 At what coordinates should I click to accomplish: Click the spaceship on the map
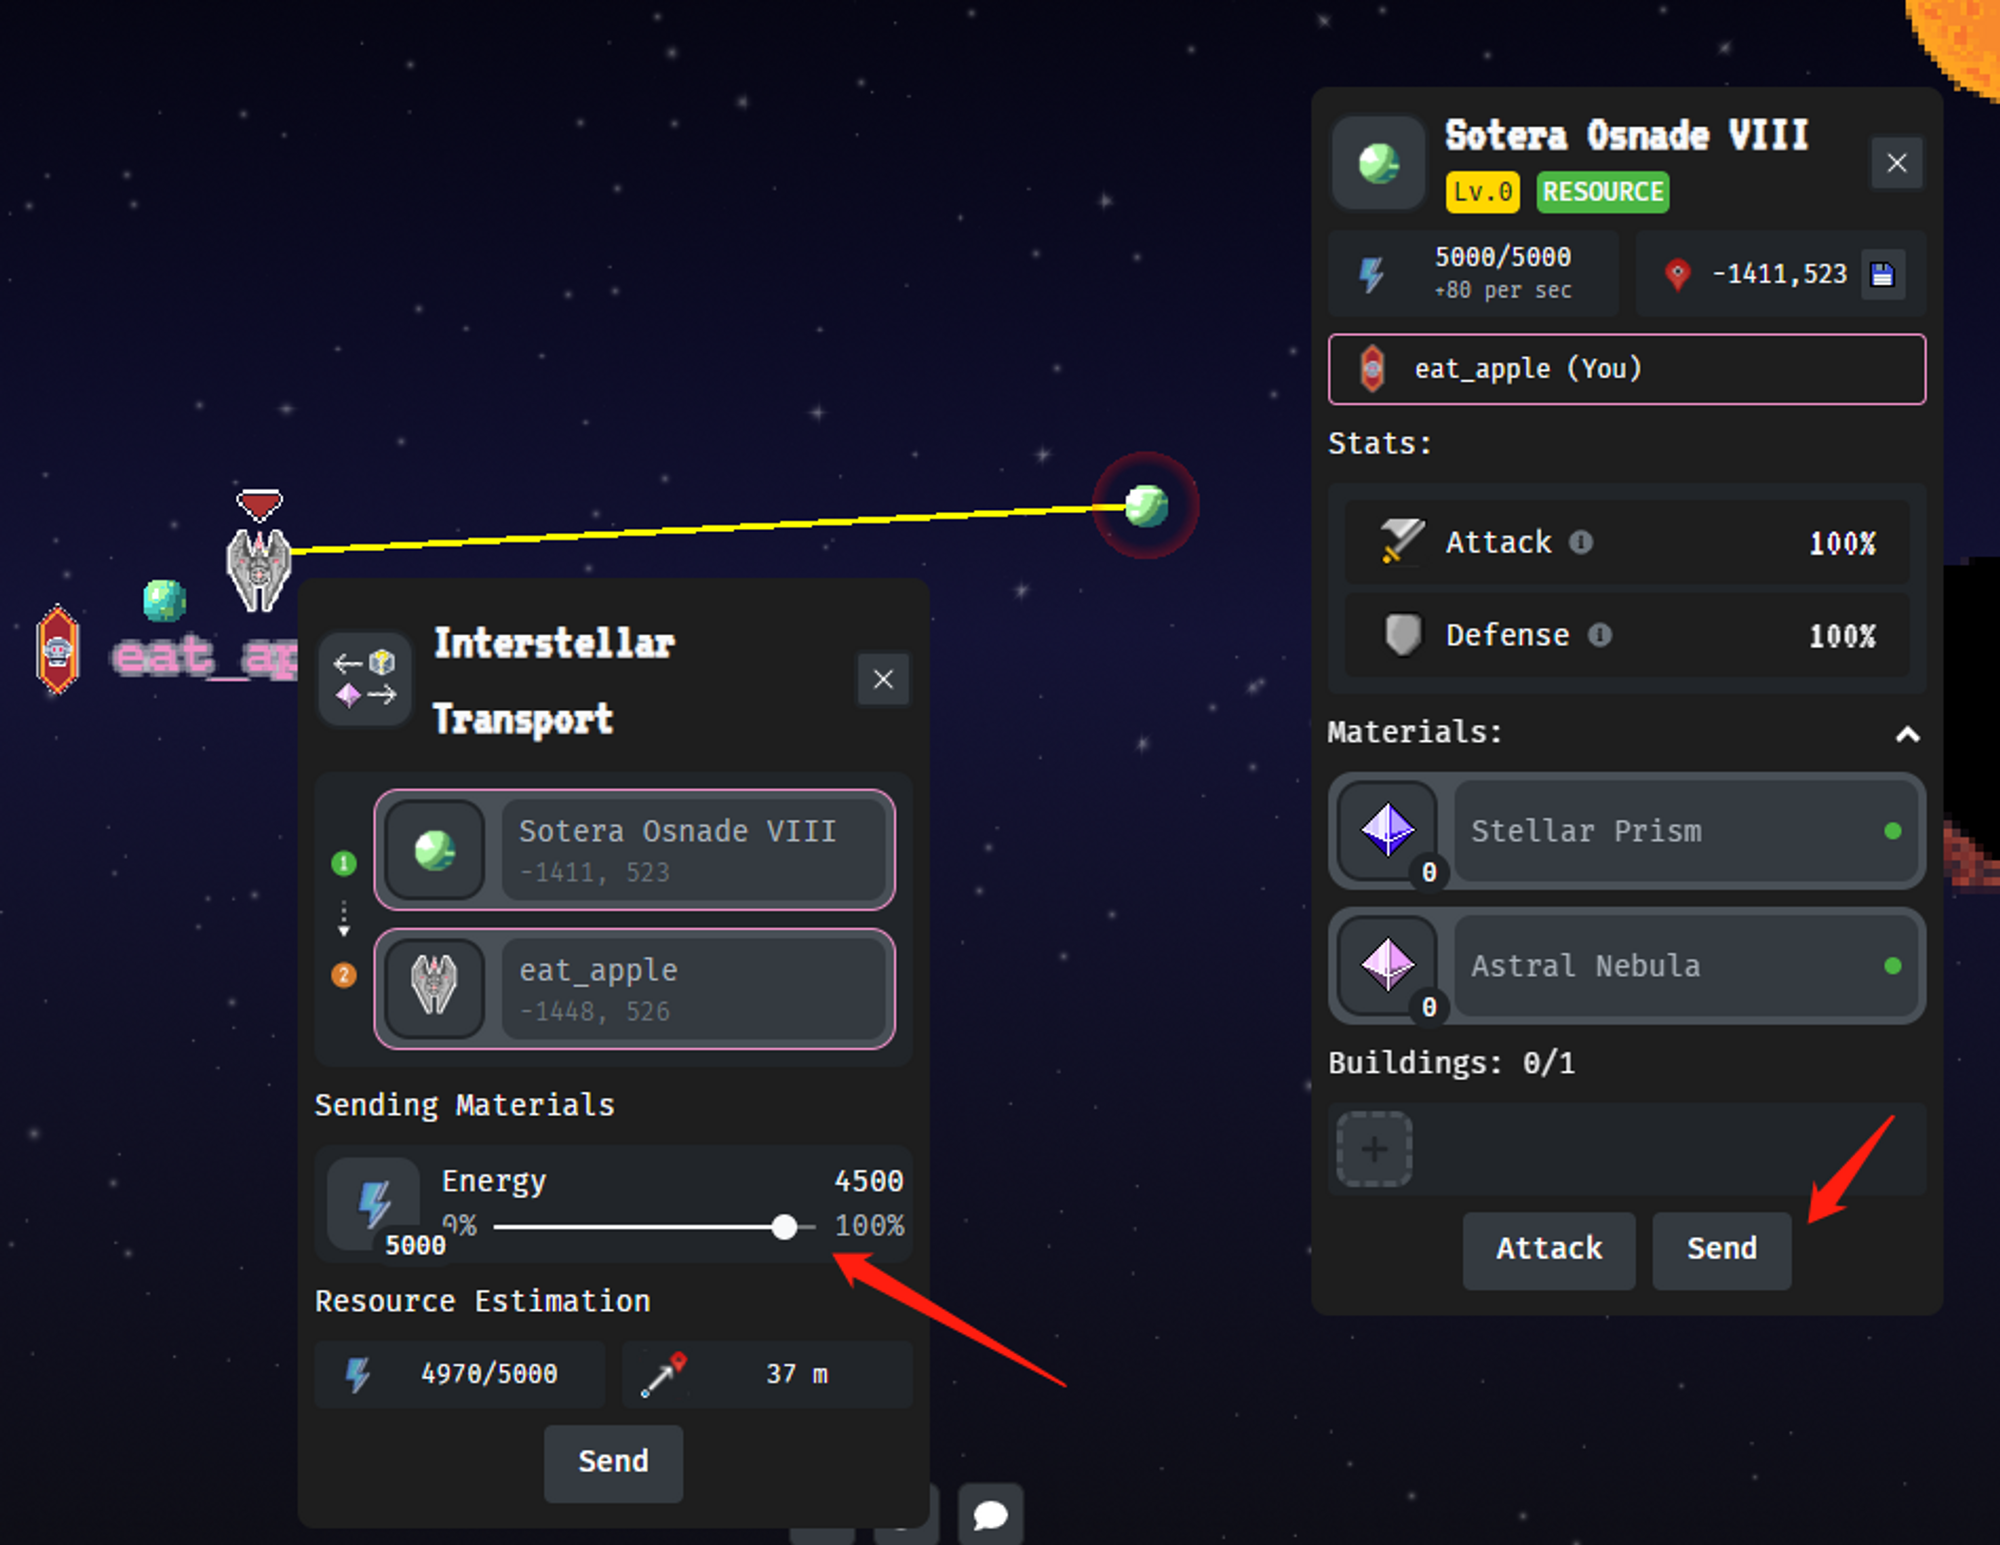(x=259, y=568)
